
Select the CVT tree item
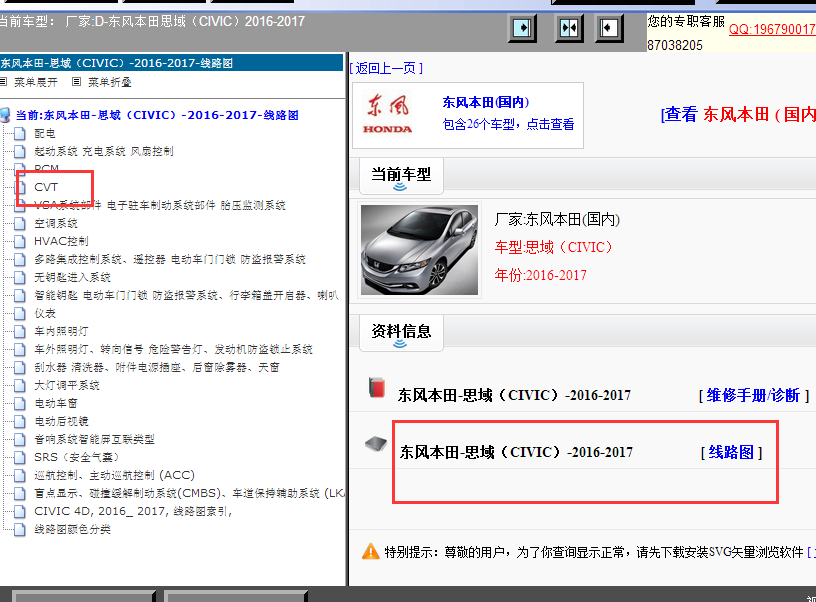click(46, 187)
